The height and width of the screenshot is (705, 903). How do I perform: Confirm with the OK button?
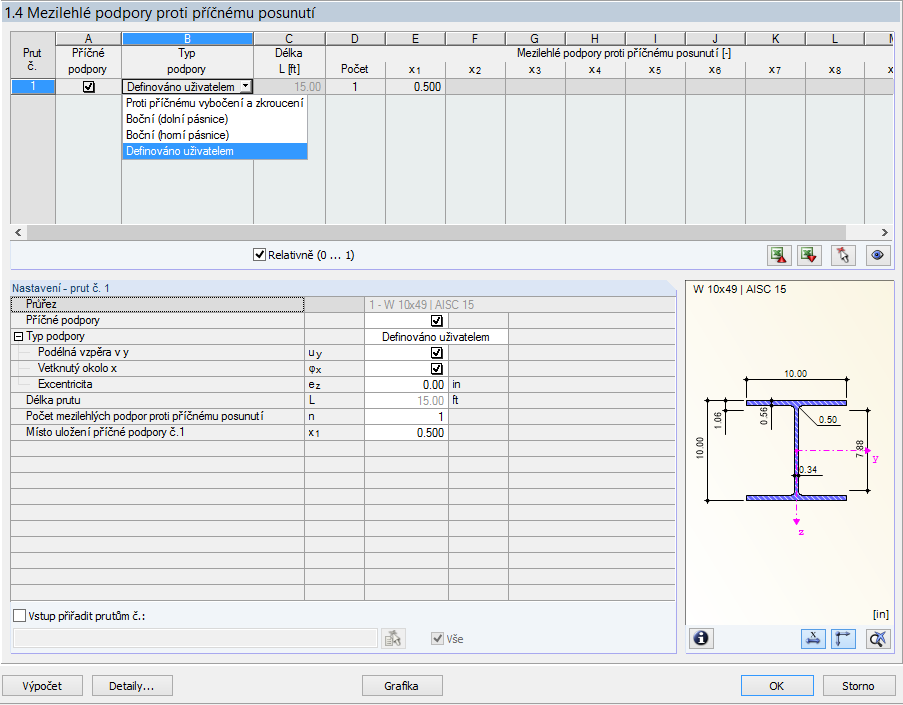tap(777, 686)
